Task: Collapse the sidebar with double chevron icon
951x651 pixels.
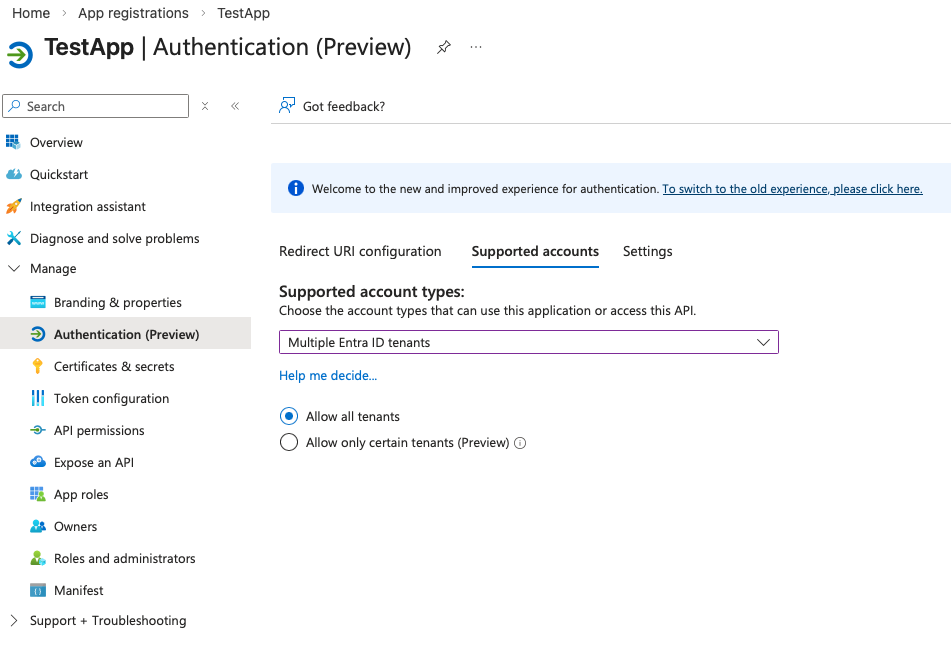Action: point(235,106)
